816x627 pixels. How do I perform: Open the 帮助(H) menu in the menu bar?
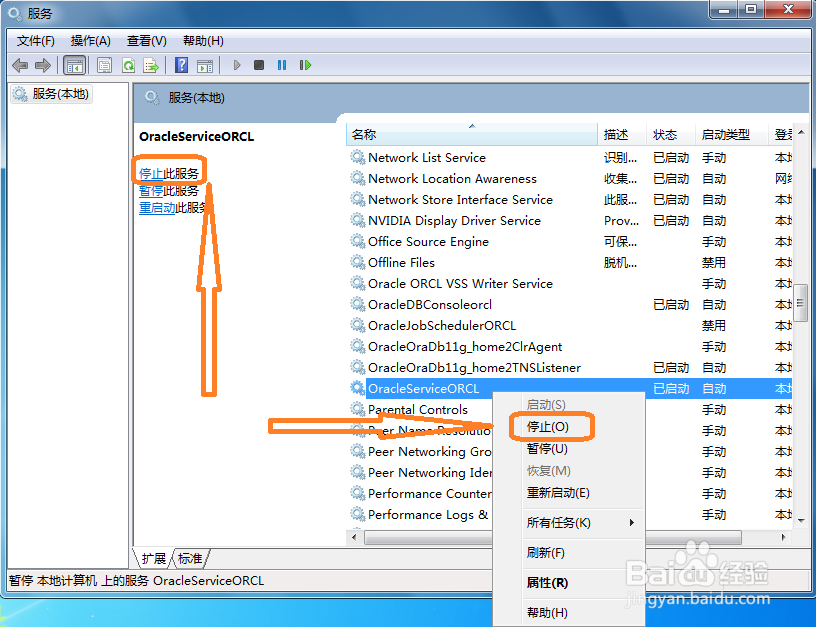[203, 41]
